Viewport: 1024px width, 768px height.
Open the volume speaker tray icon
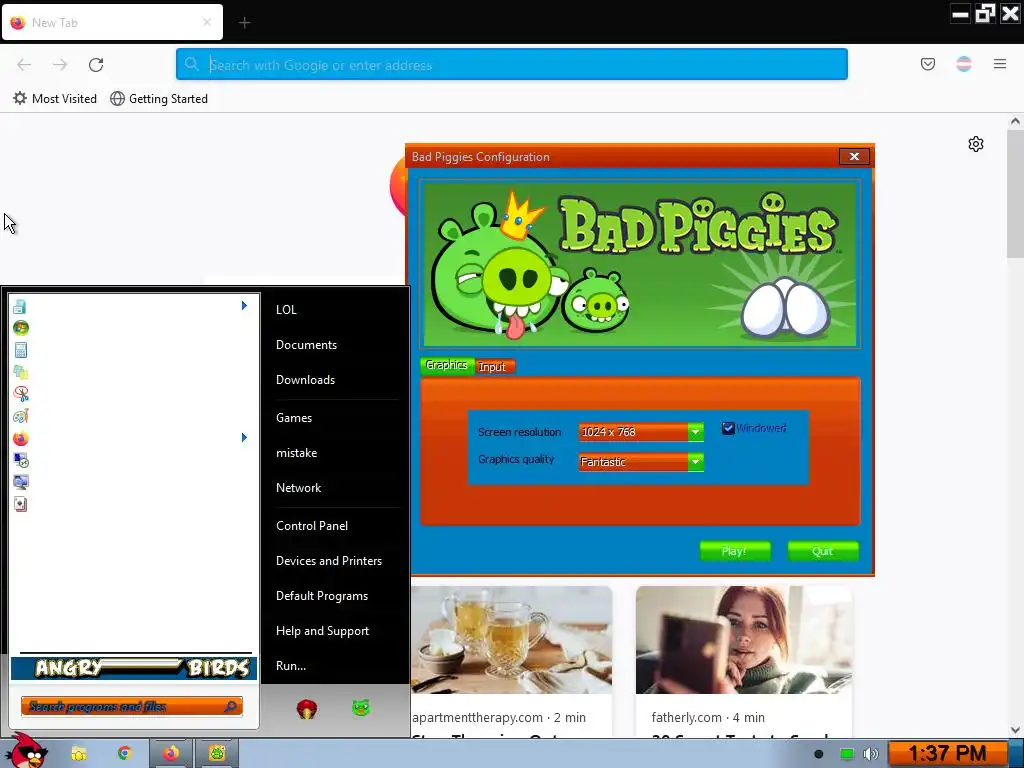pos(871,754)
